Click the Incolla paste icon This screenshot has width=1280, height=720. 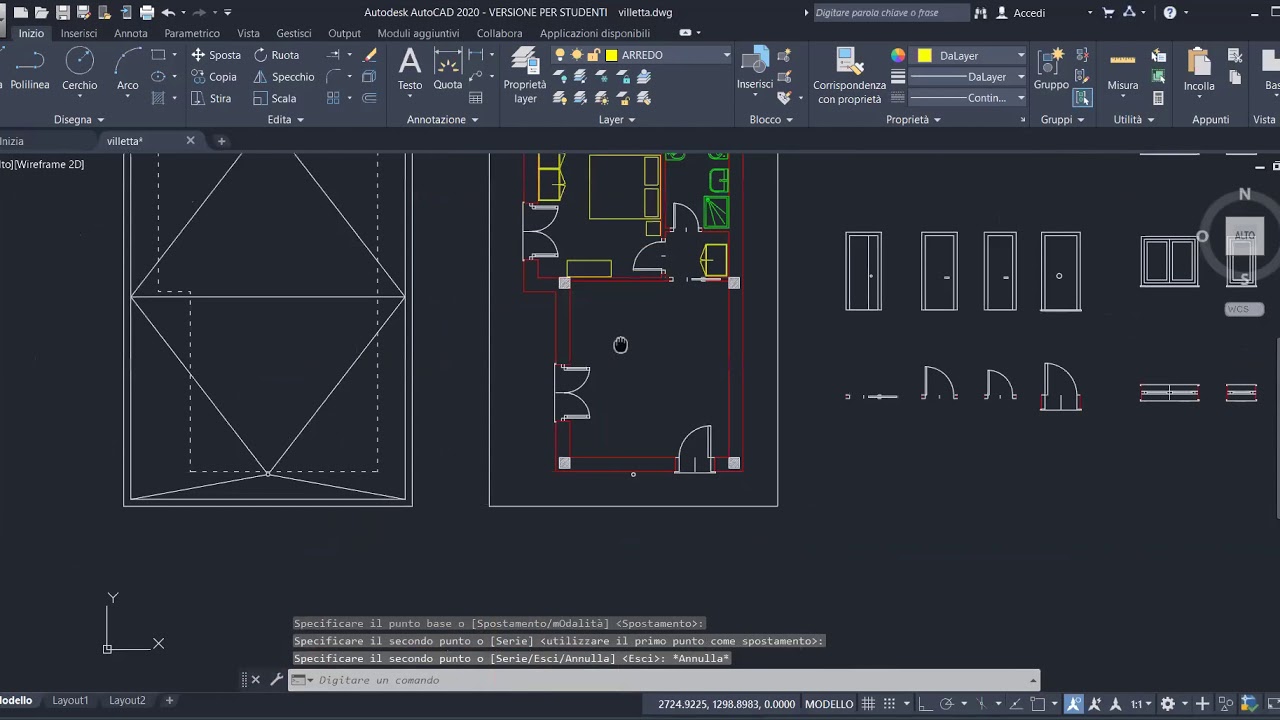pos(1199,70)
